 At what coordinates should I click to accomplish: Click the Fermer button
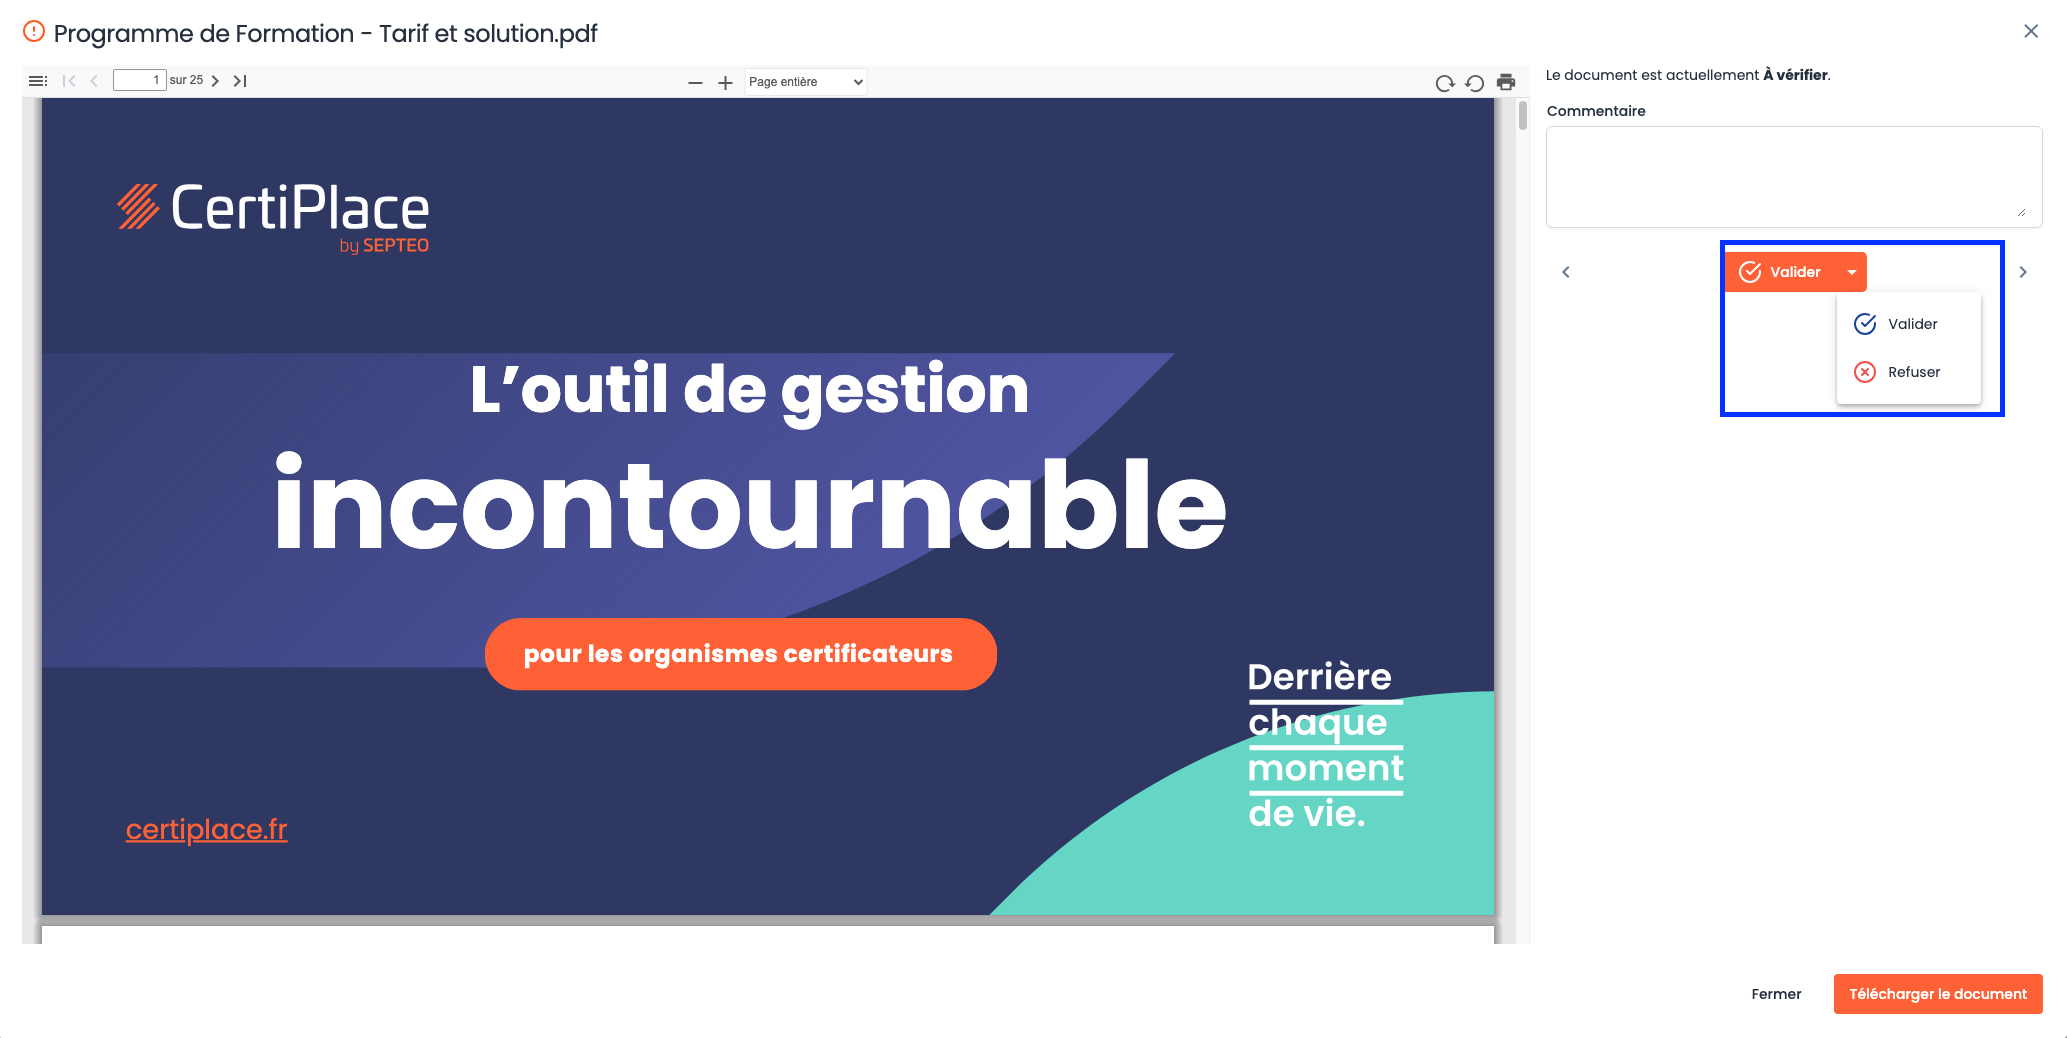pyautogui.click(x=1776, y=994)
